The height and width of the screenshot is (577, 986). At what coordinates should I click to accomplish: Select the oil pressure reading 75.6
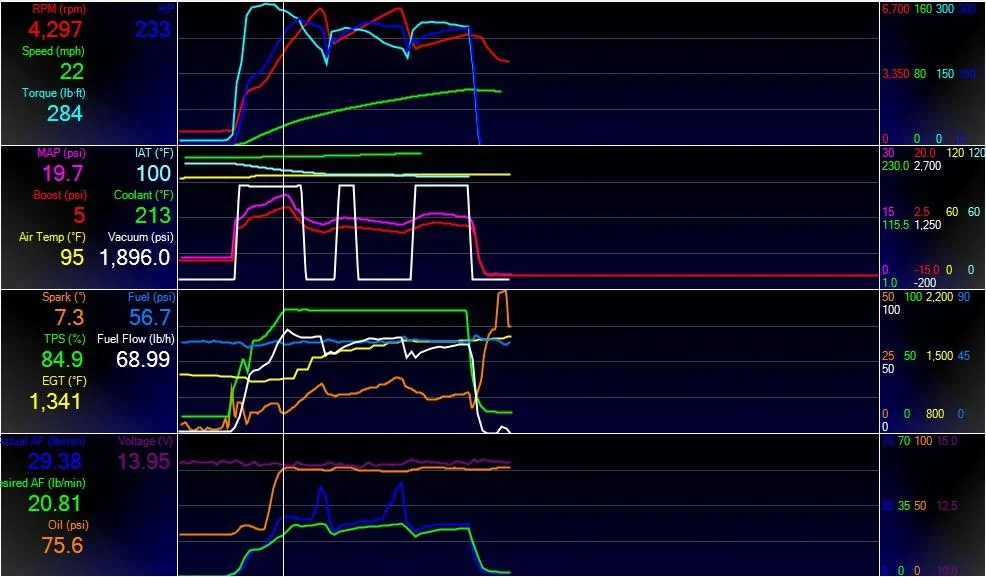click(x=62, y=545)
